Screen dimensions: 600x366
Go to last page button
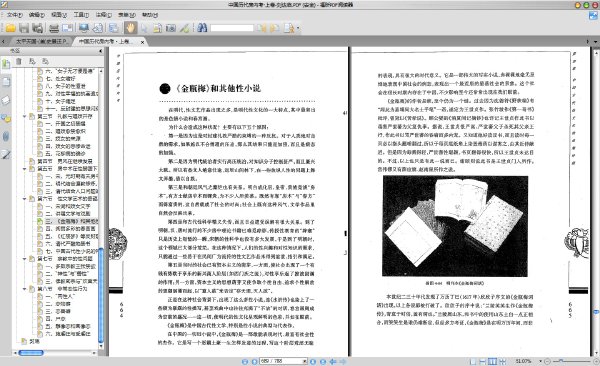point(323,361)
